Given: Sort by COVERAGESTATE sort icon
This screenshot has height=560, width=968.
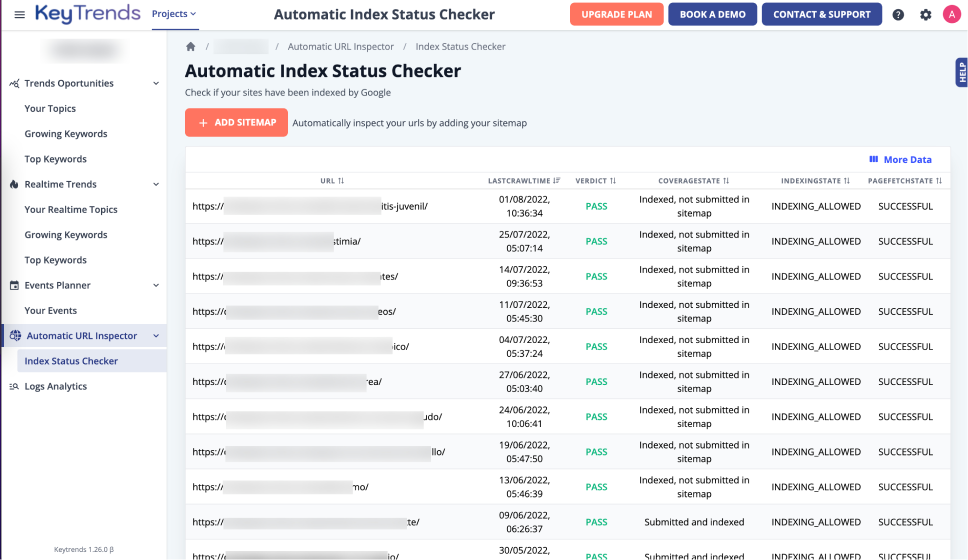Looking at the screenshot, I should click(x=726, y=181).
